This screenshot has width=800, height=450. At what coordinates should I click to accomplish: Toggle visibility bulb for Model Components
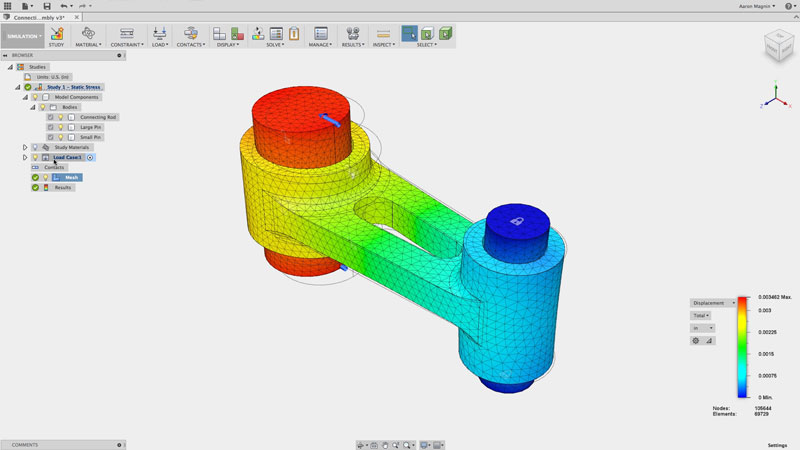point(35,97)
